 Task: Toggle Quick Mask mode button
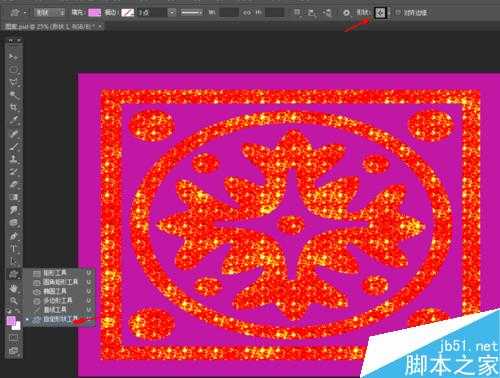point(14,338)
